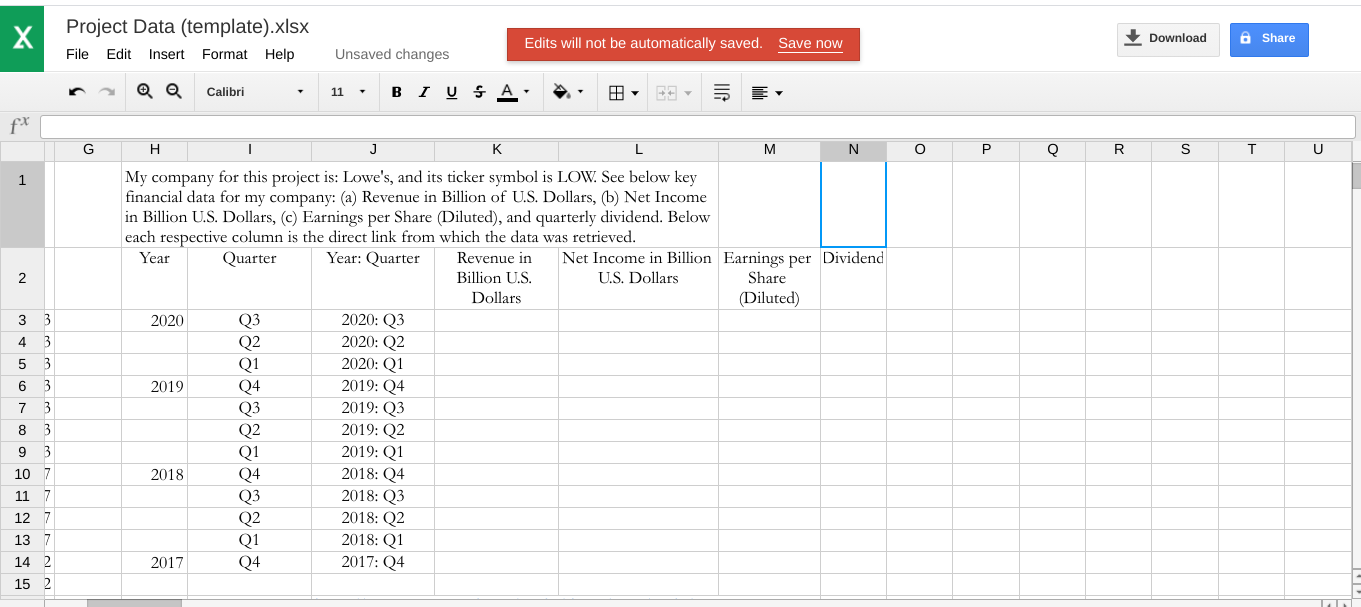Open the text color picker

[506, 92]
